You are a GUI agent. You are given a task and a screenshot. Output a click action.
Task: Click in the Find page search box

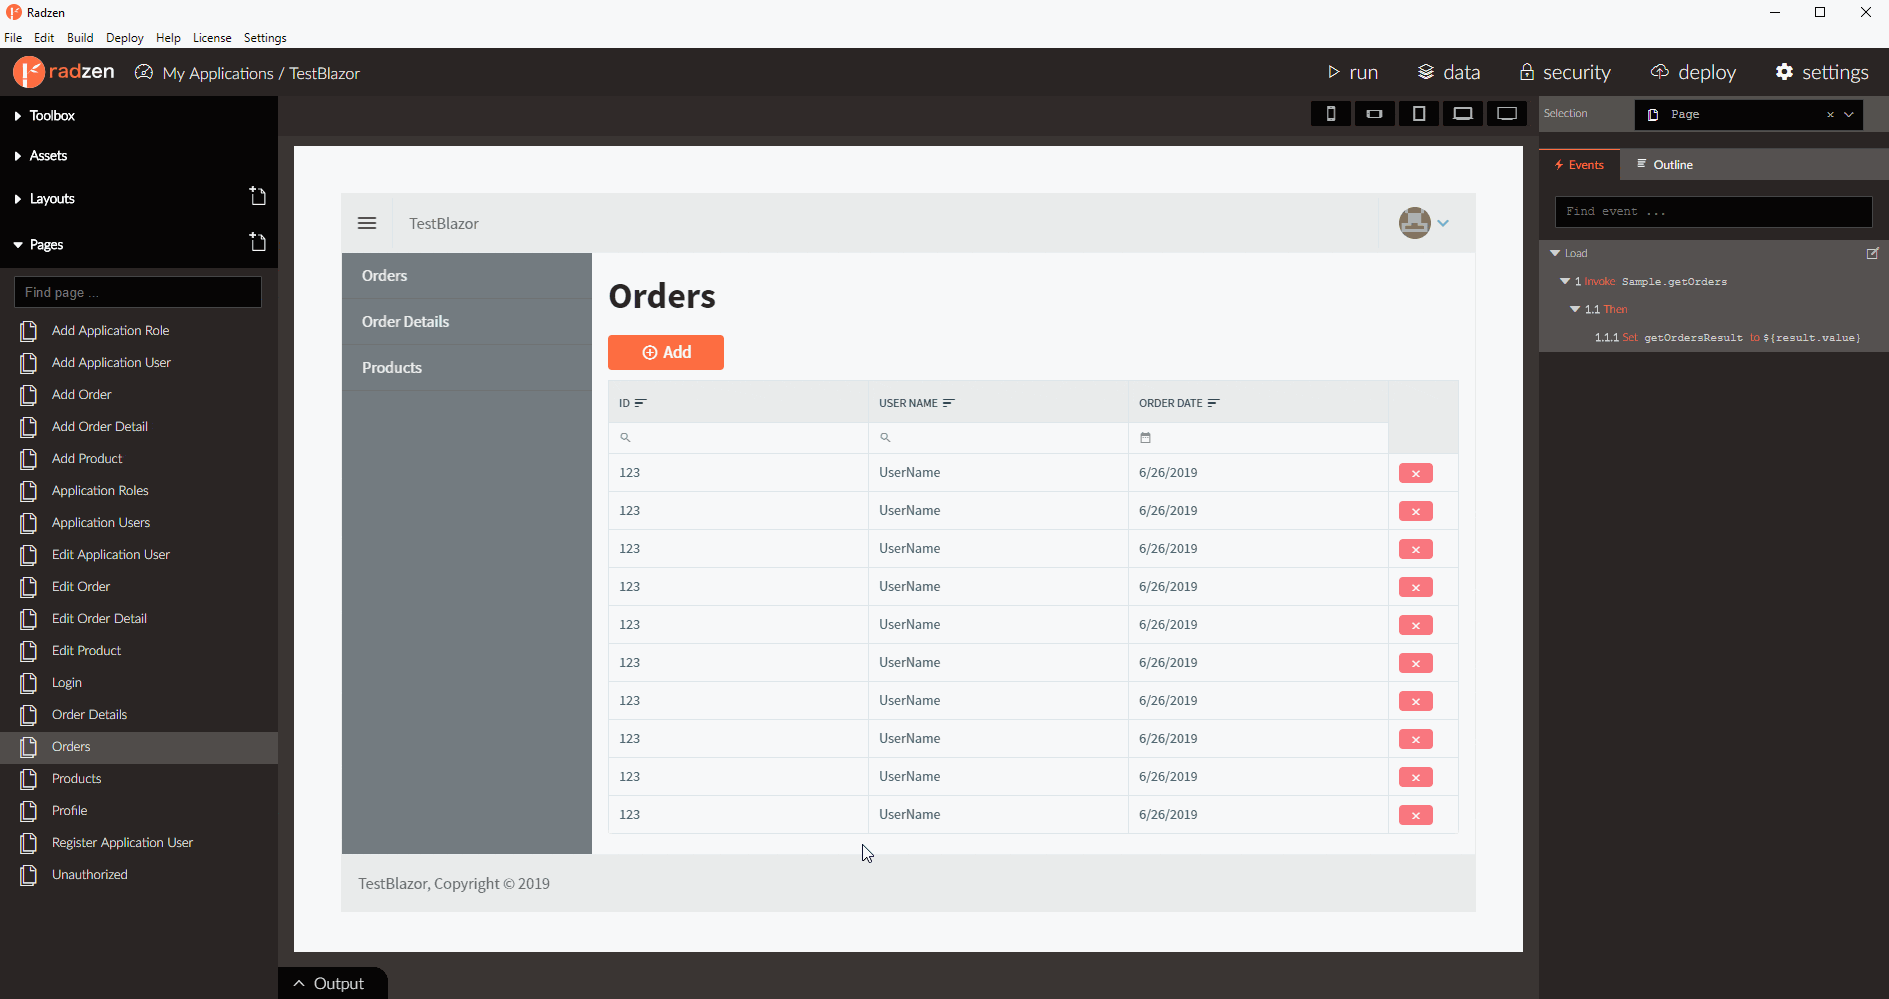tap(138, 292)
